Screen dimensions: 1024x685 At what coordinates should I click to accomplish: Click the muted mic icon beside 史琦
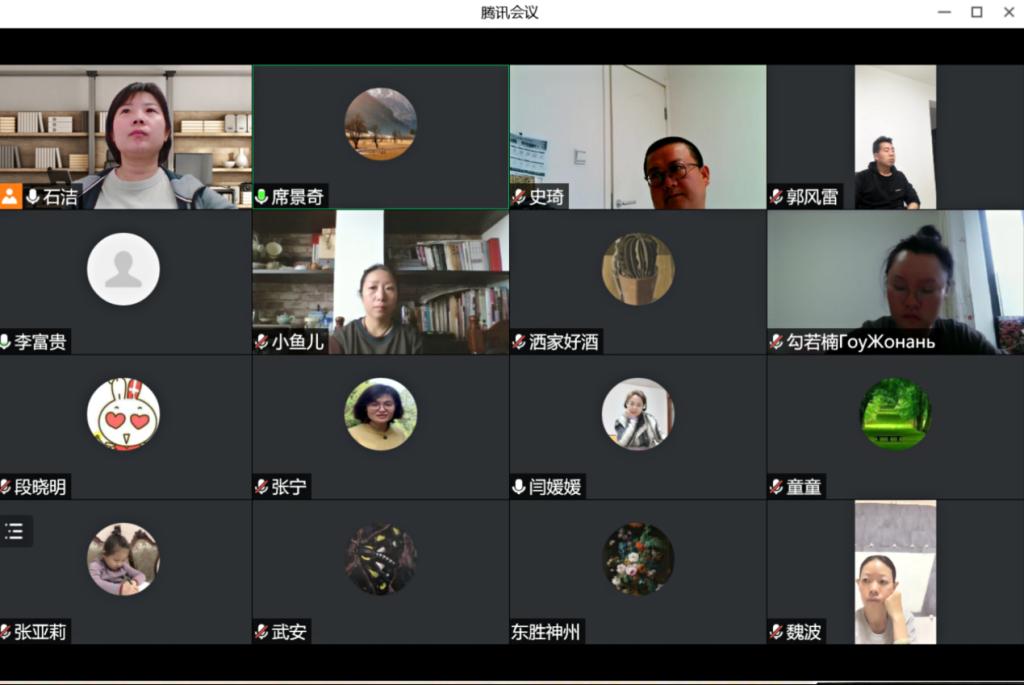pyautogui.click(x=519, y=197)
